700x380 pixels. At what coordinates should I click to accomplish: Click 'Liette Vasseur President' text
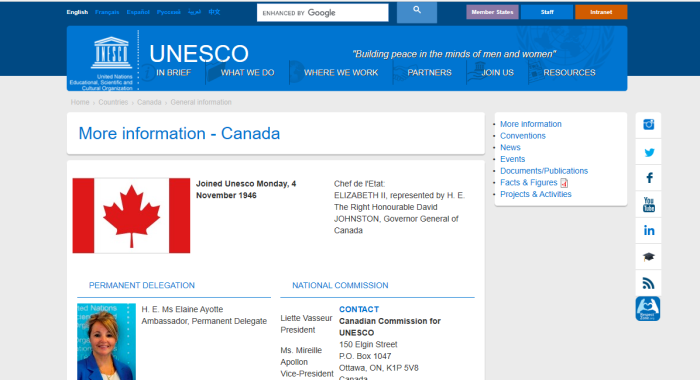pos(306,324)
